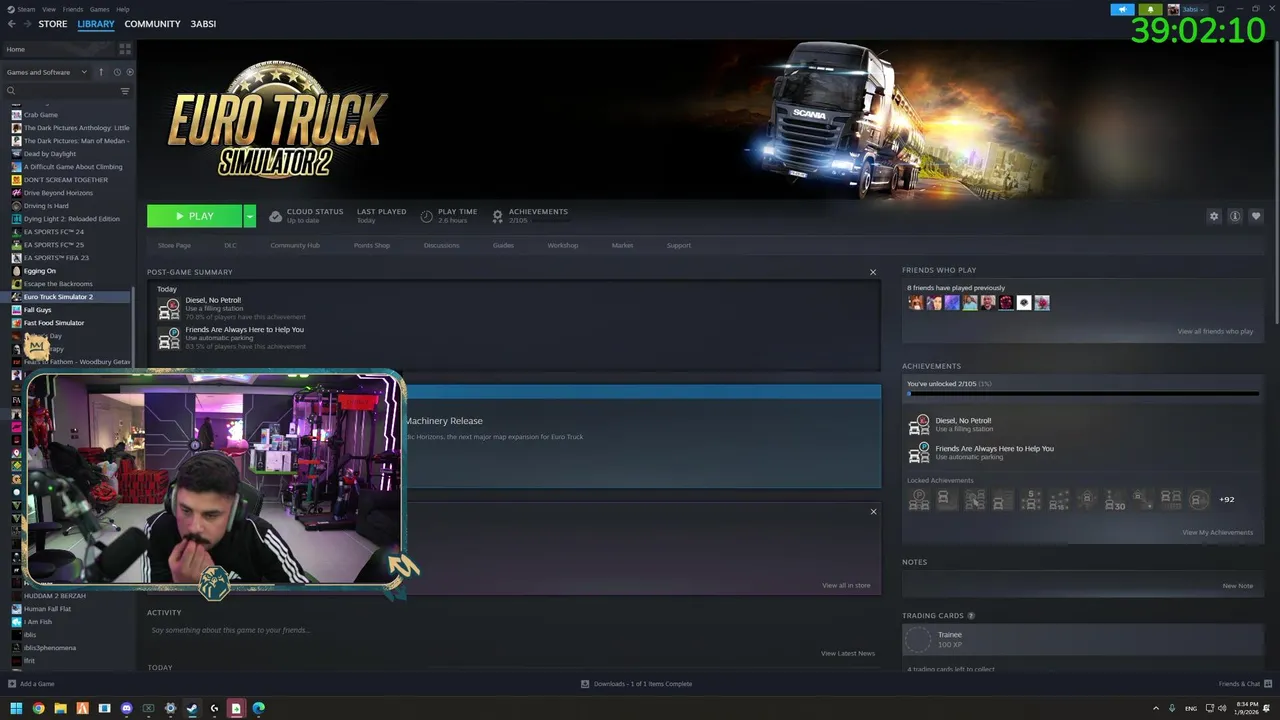Toggle the collections grid view icon
The width and height of the screenshot is (1280, 720).
(x=125, y=48)
